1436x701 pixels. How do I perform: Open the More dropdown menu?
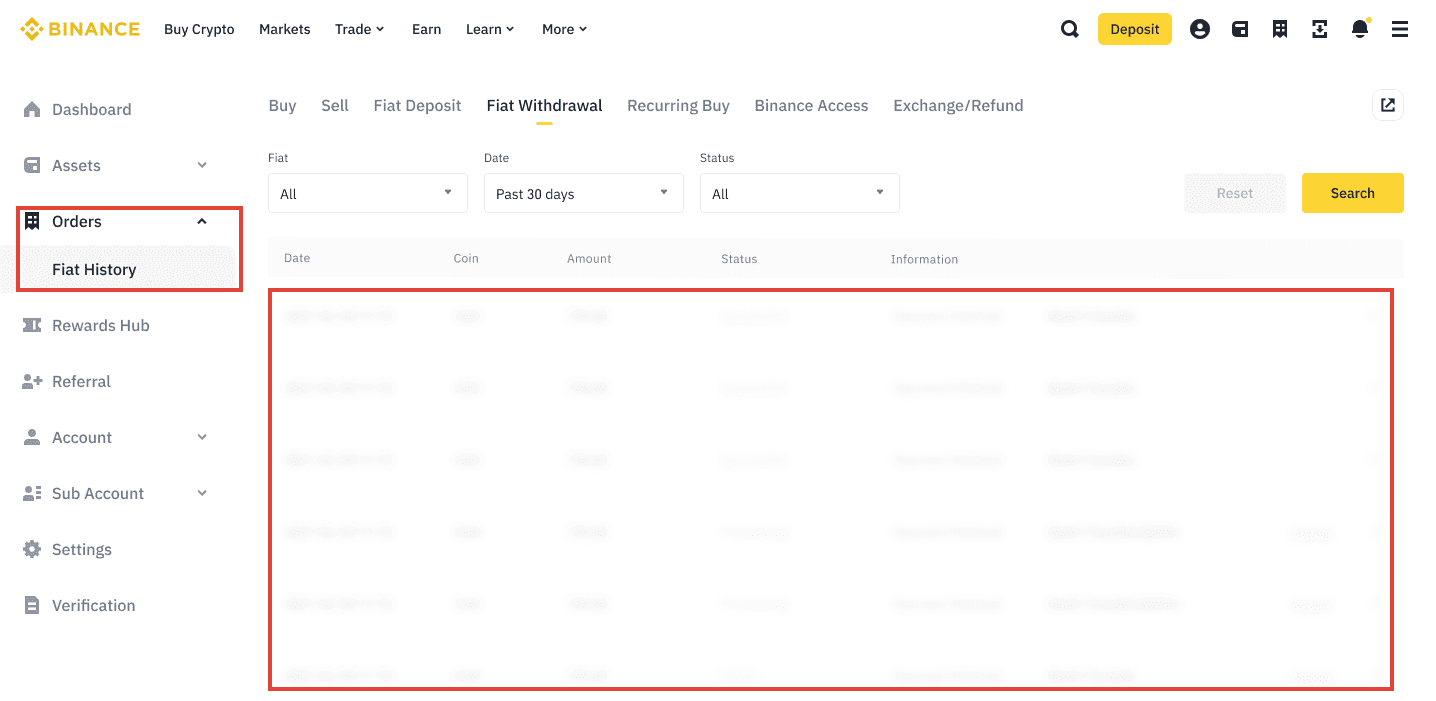(565, 29)
